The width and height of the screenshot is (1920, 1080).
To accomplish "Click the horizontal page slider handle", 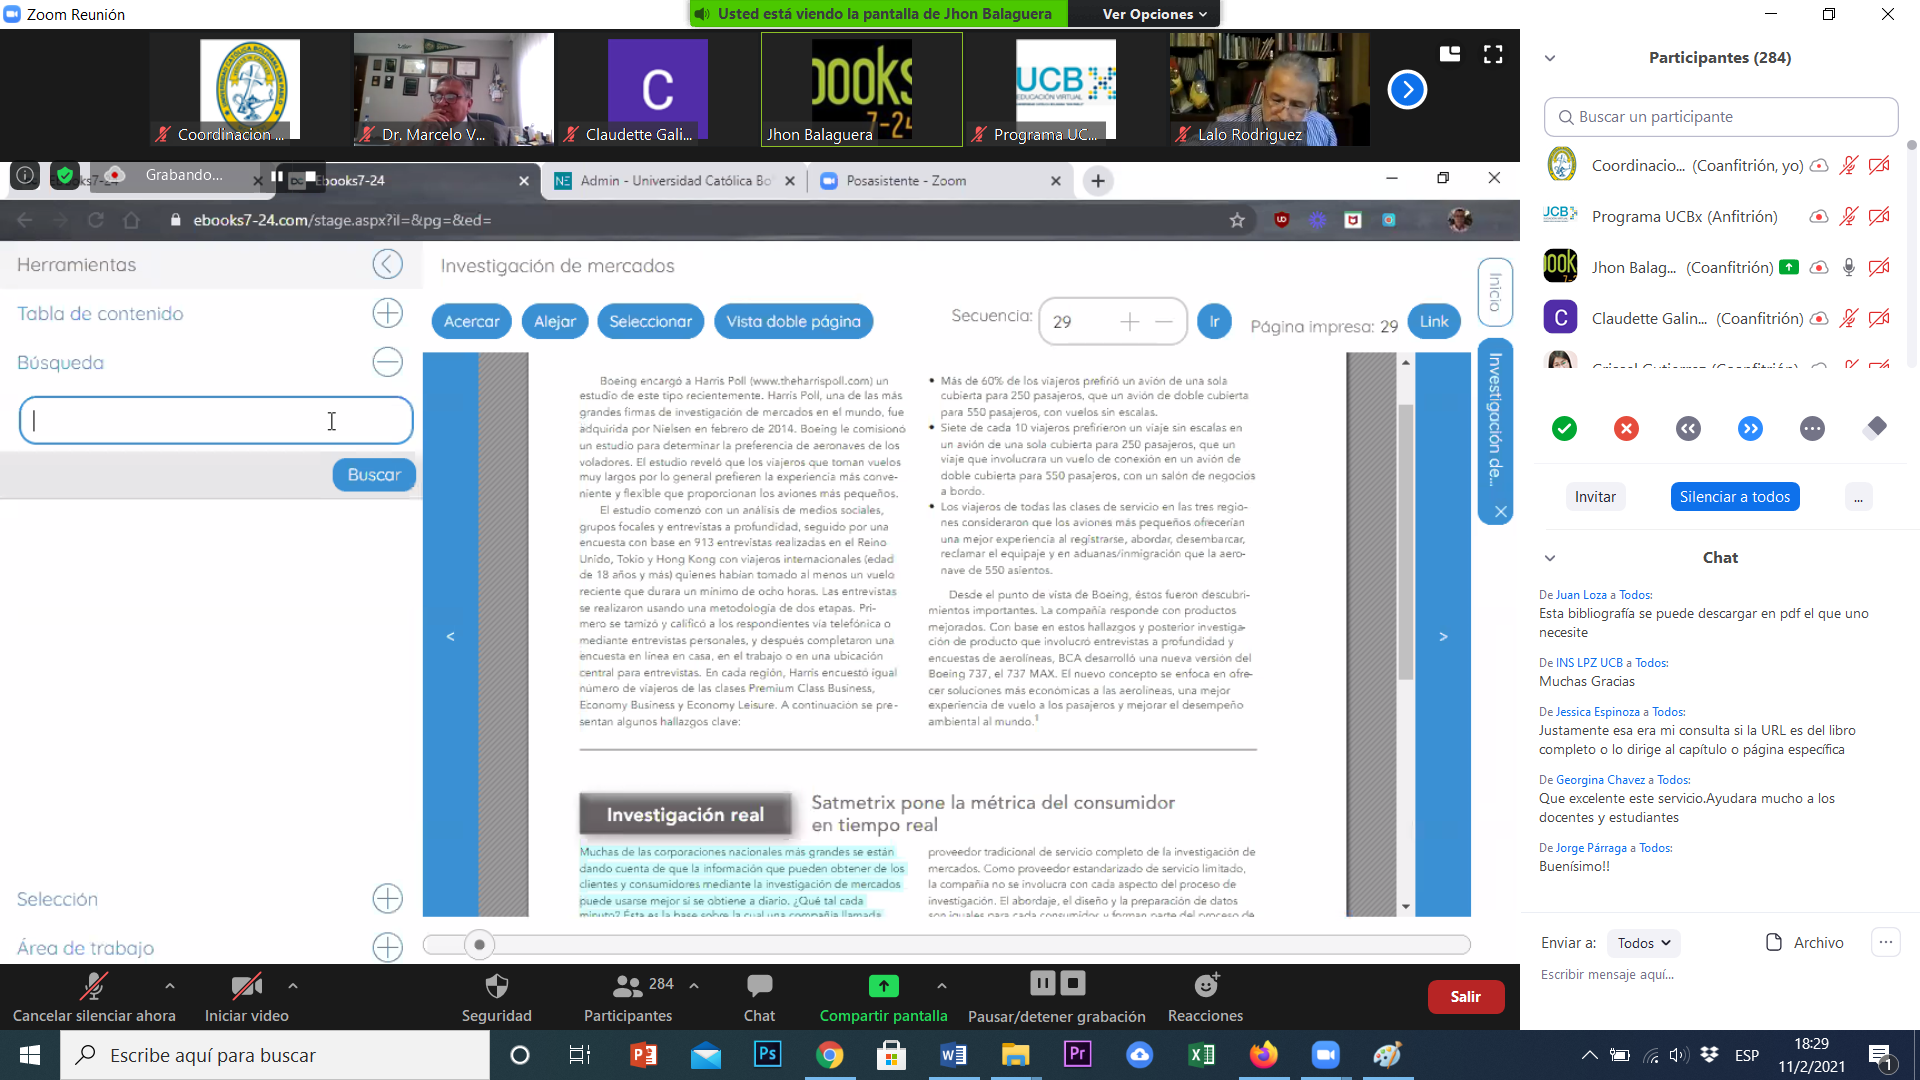I will pos(479,944).
